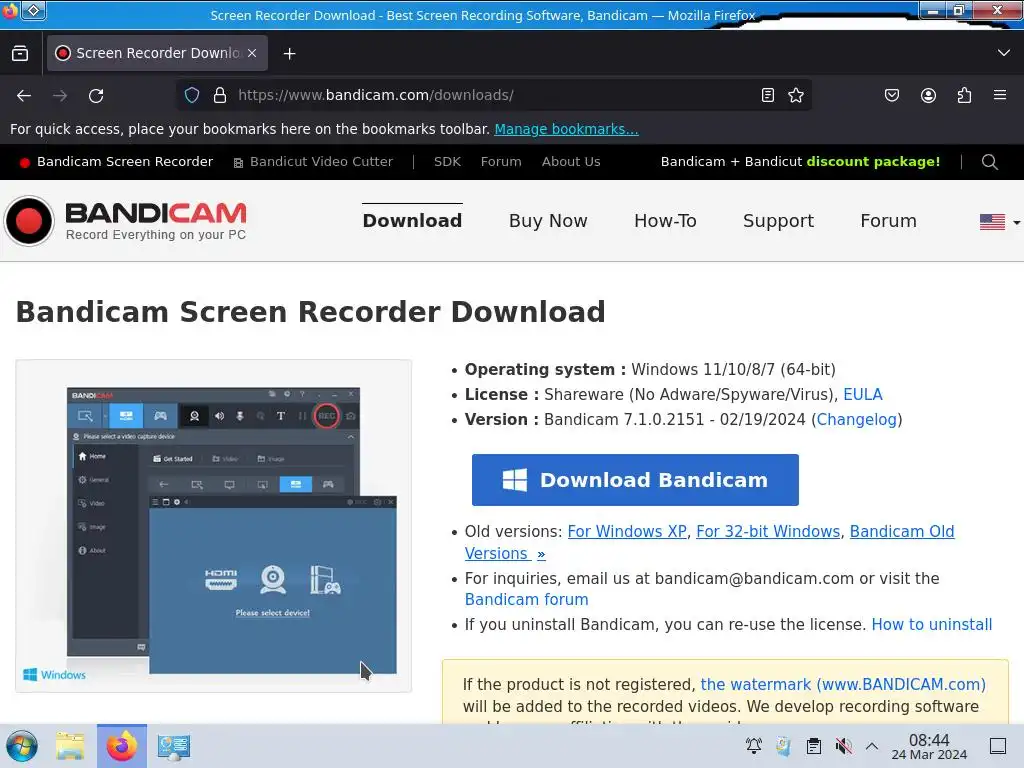Click the site security padlock icon
Viewport: 1024px width, 768px height.
(220, 95)
